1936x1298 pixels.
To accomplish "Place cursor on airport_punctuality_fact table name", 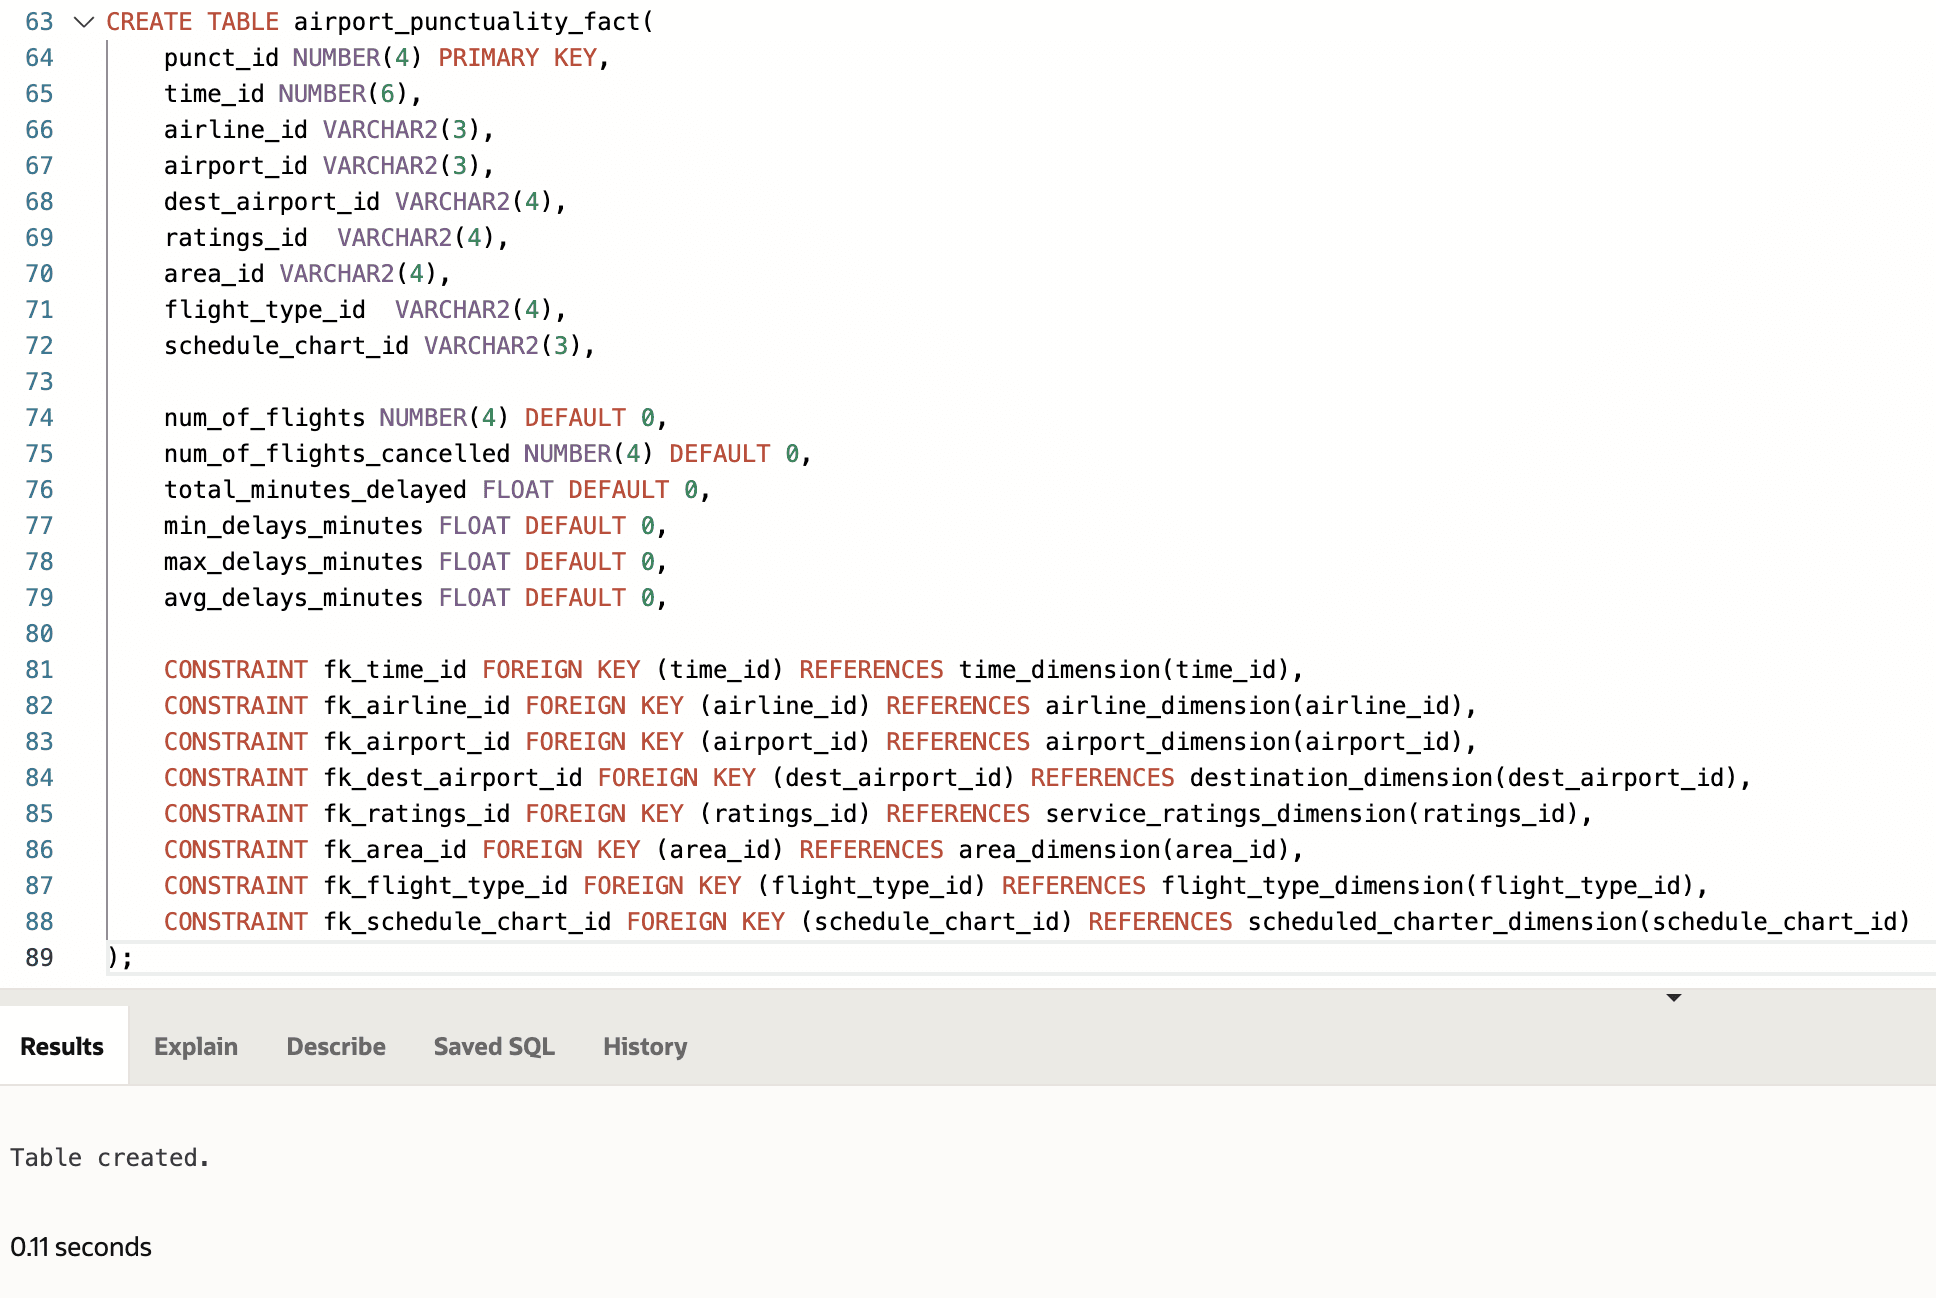I will click(x=467, y=22).
